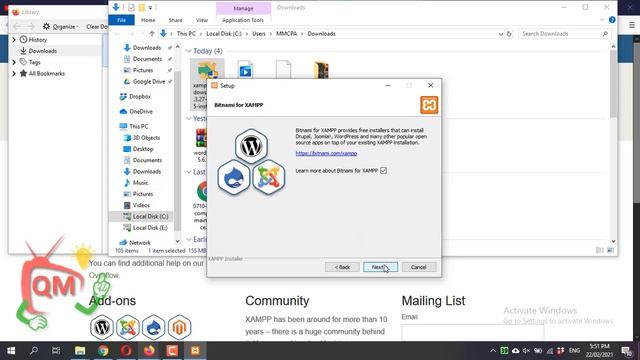Expand History in the Firefox Library
This screenshot has height=360, width=640.
[14, 40]
